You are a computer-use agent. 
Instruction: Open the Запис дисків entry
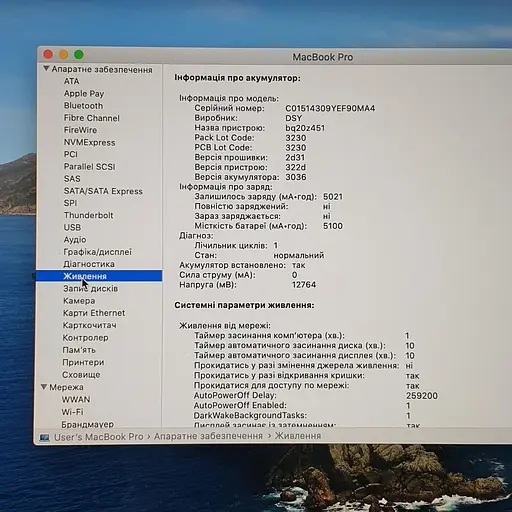90,288
